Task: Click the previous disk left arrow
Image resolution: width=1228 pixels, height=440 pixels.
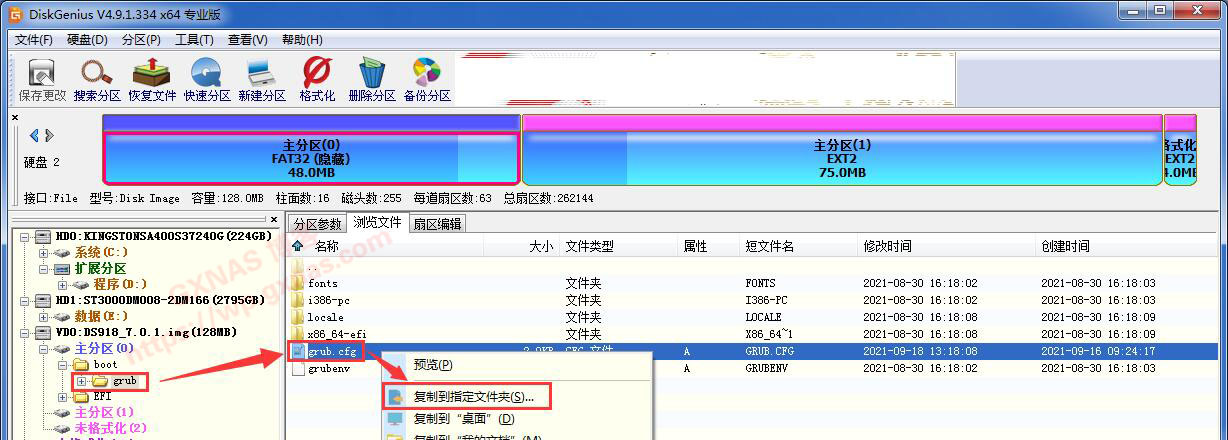Action: (x=34, y=135)
